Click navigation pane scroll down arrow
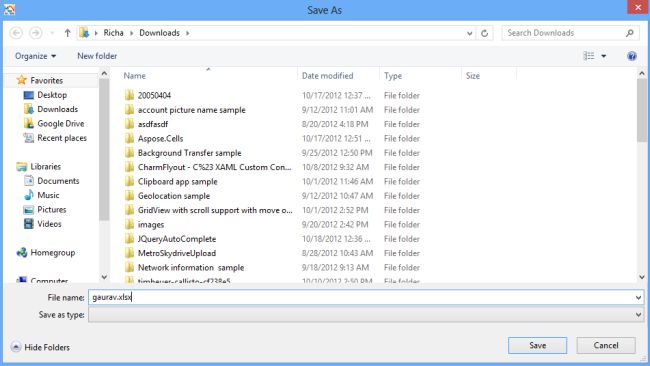 pos(104,277)
